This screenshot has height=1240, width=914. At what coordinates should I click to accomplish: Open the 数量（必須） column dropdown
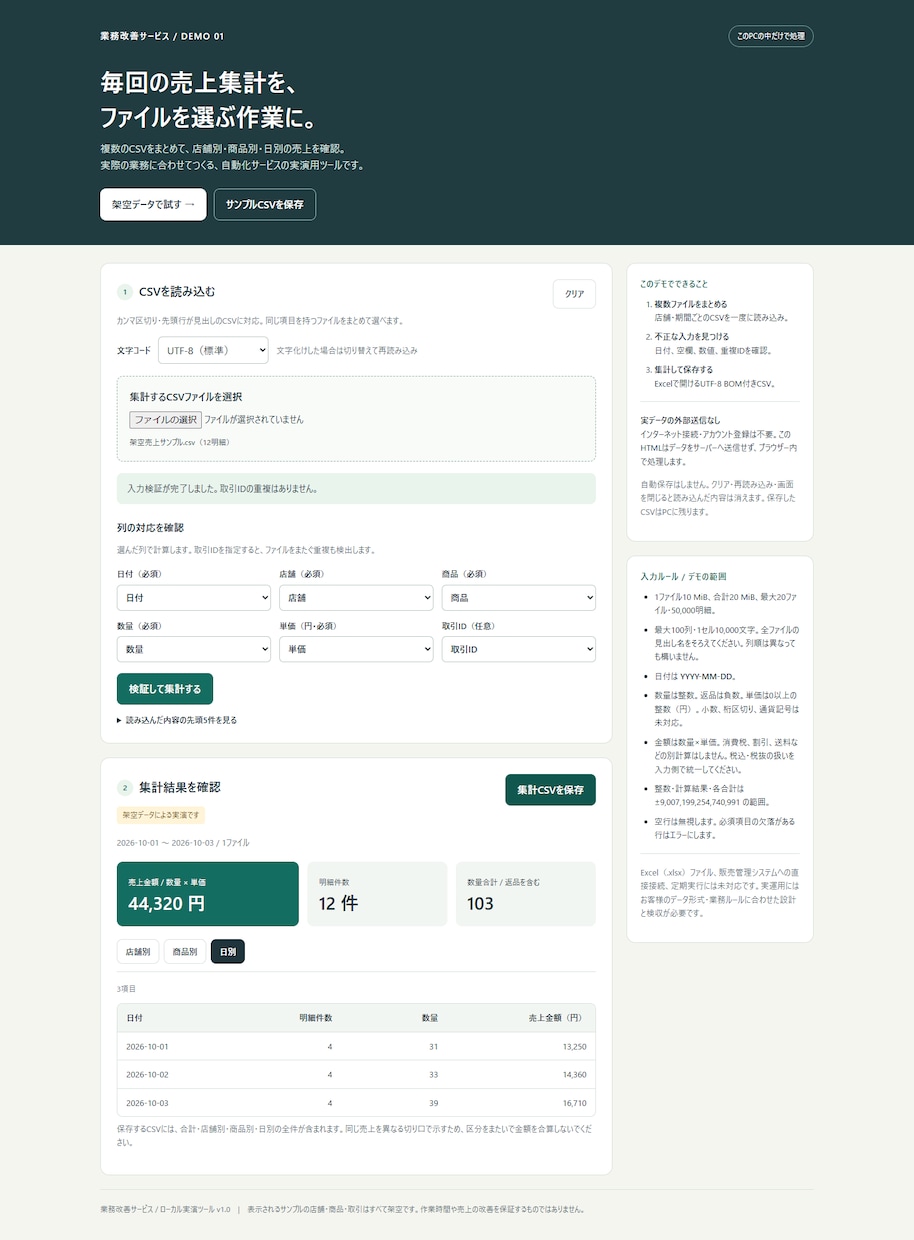point(194,649)
